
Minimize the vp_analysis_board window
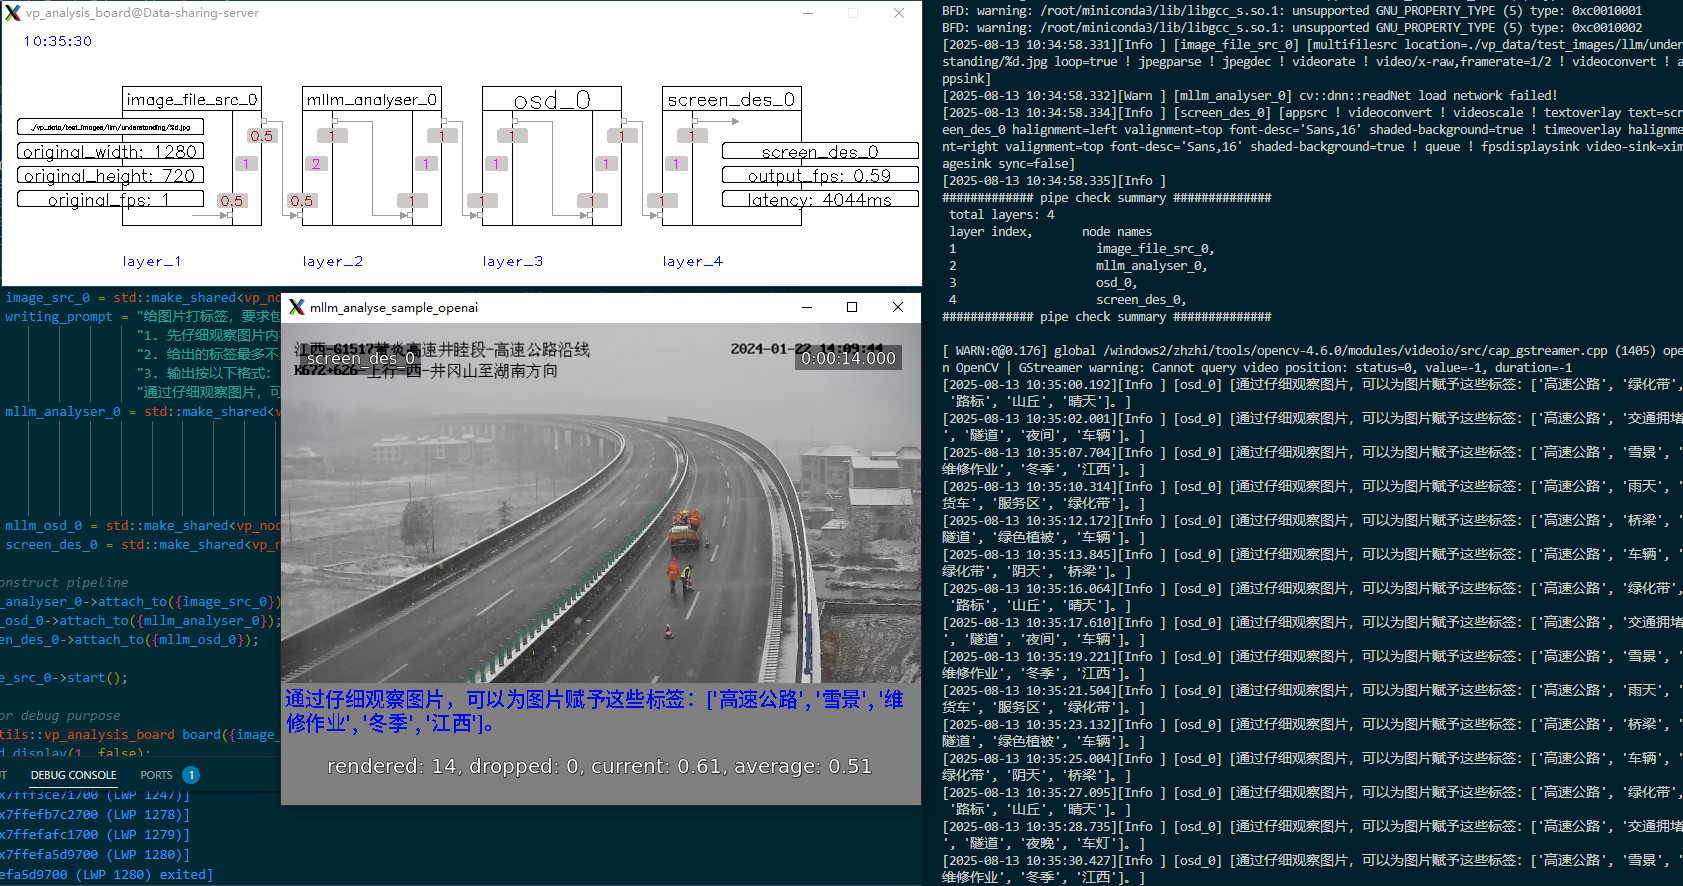point(808,13)
